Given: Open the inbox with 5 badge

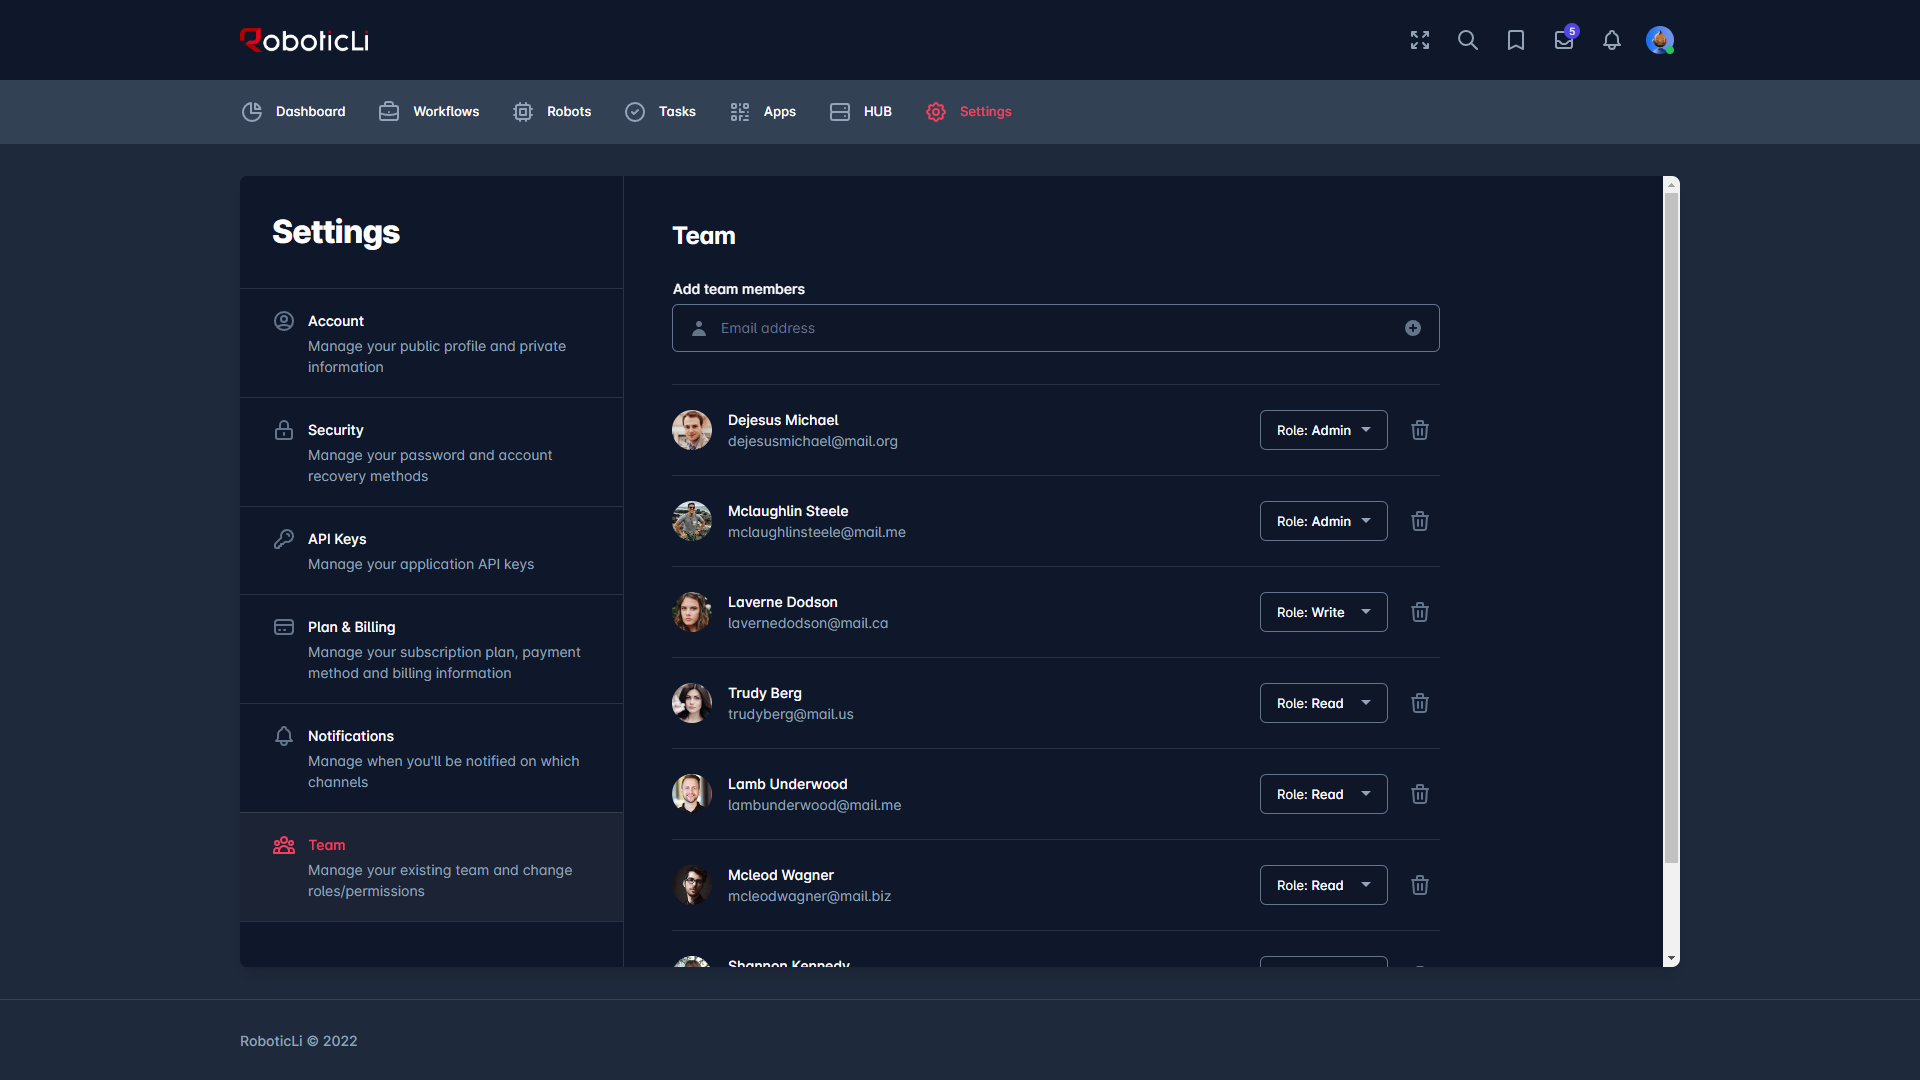Looking at the screenshot, I should coord(1565,39).
